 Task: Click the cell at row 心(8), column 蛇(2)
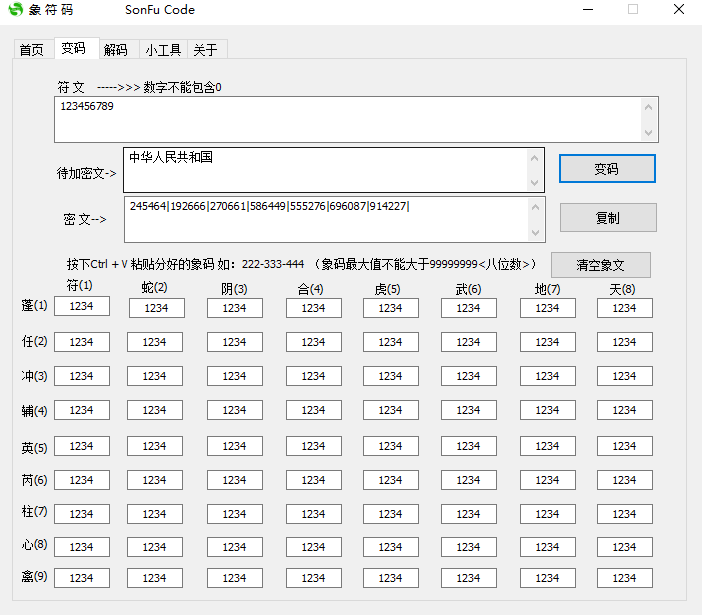pyautogui.click(x=155, y=547)
